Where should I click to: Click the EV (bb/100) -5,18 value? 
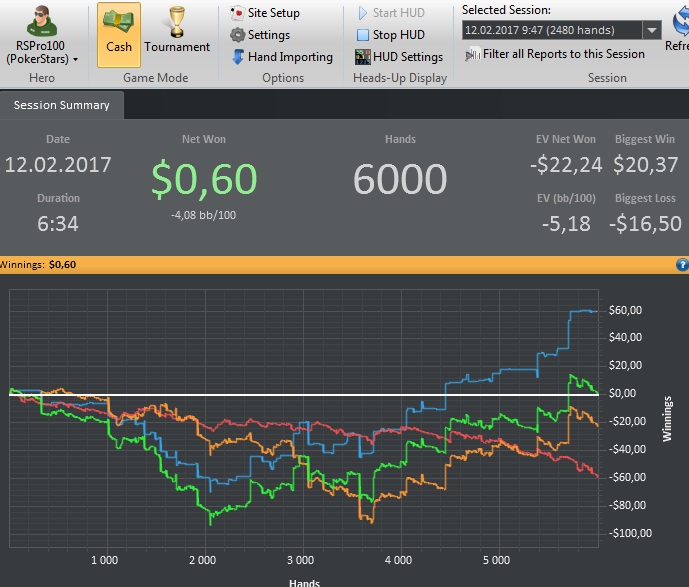tap(566, 224)
